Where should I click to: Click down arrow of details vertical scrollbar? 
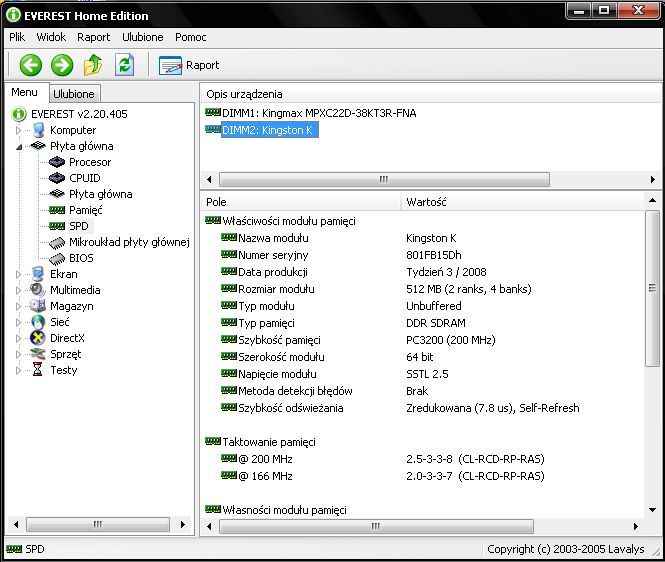[652, 510]
